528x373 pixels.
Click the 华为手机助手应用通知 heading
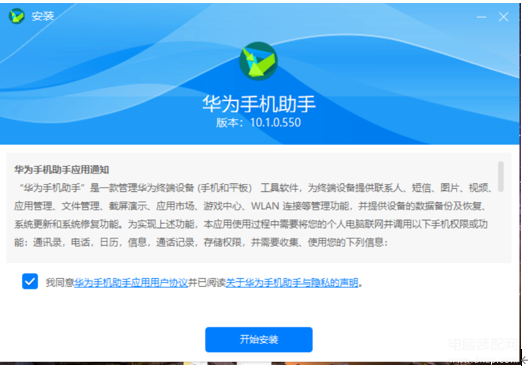point(62,170)
